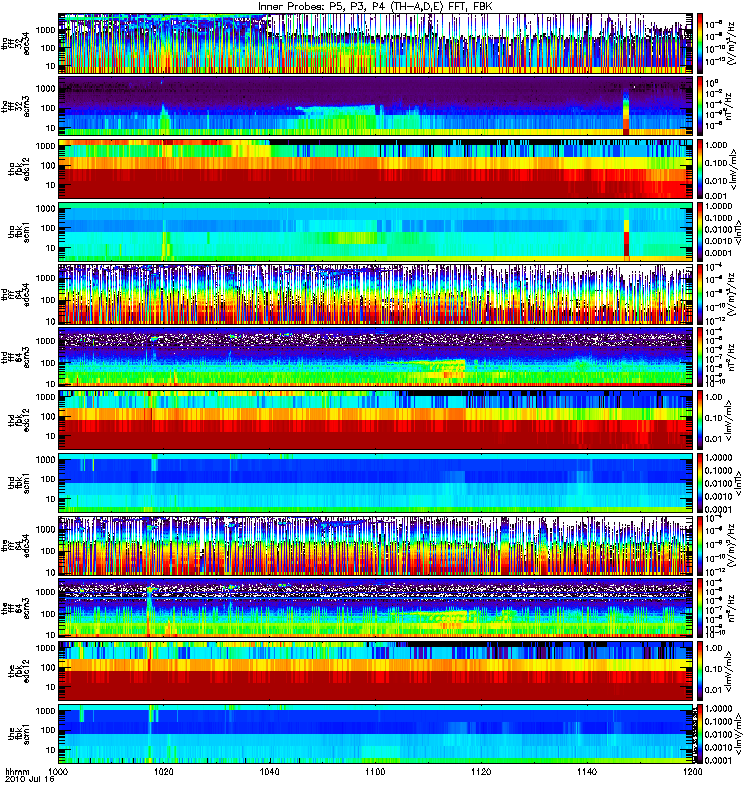Click the 'the fff 64 scm3' y-axis label

[x=15, y=608]
